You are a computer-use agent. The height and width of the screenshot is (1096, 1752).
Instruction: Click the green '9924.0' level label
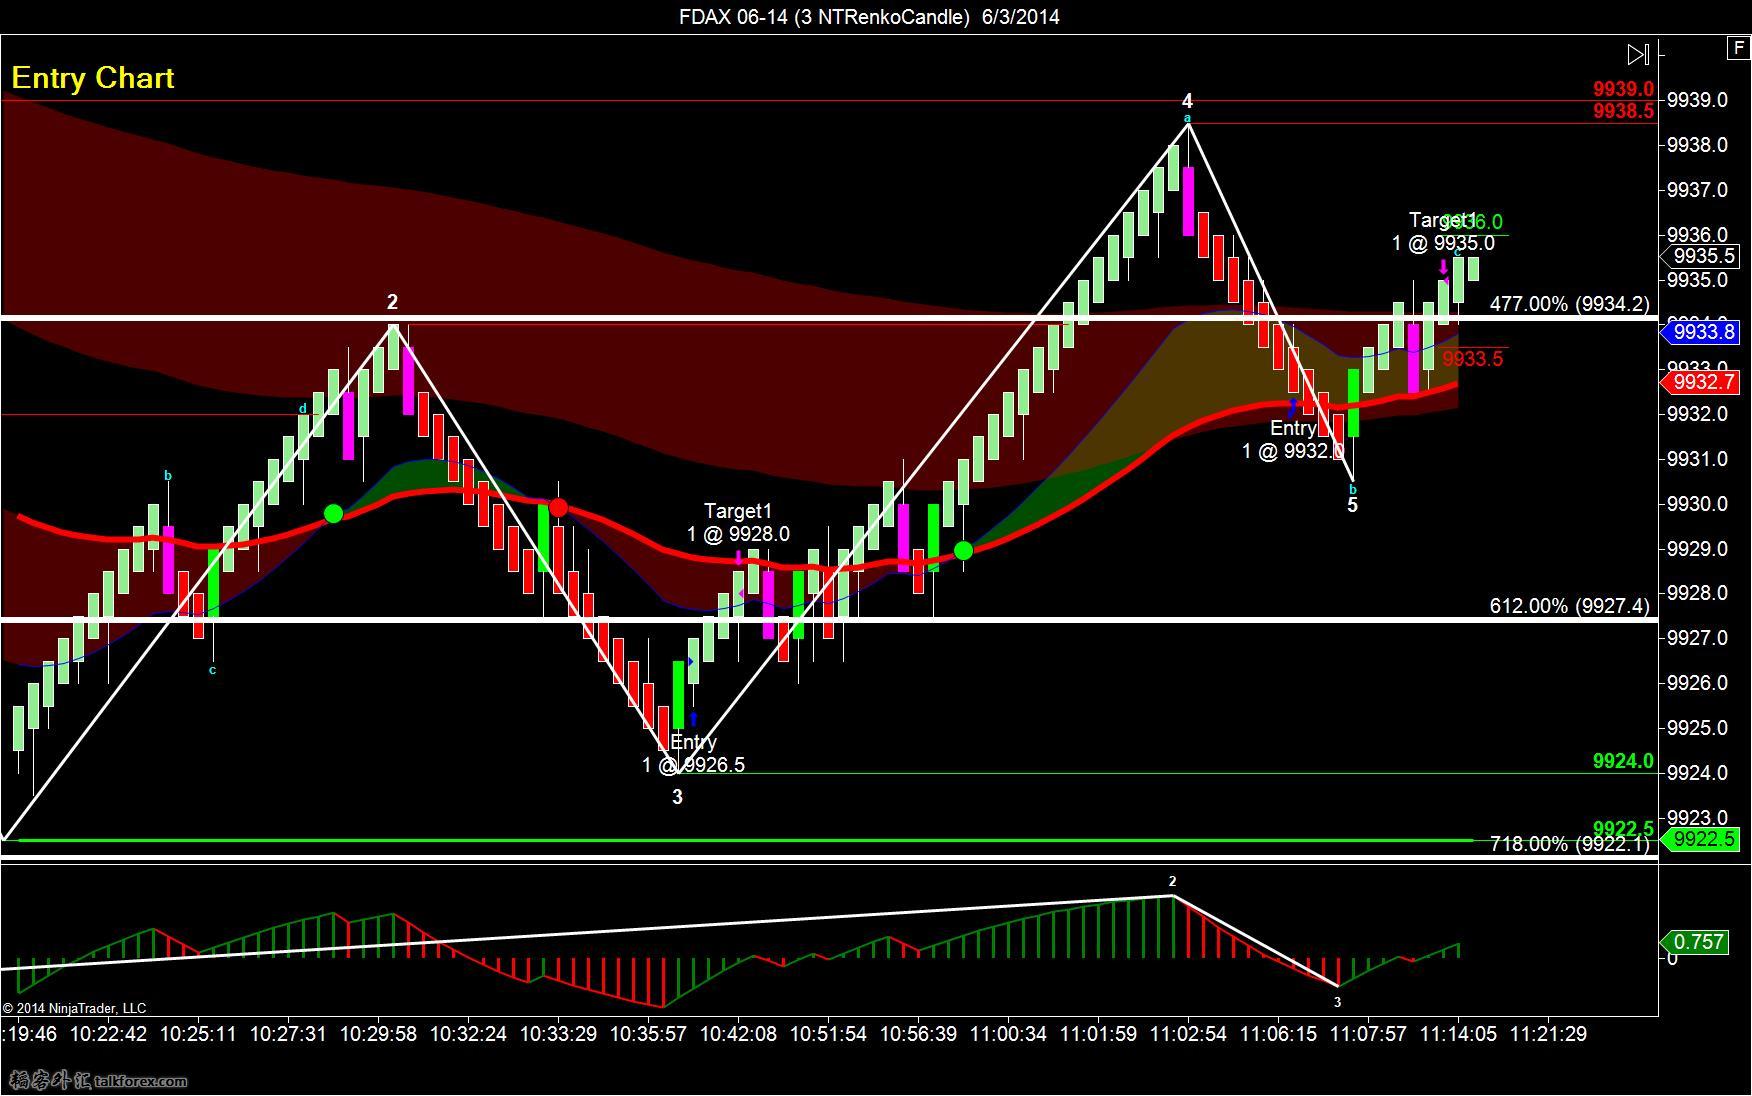[x=1624, y=762]
